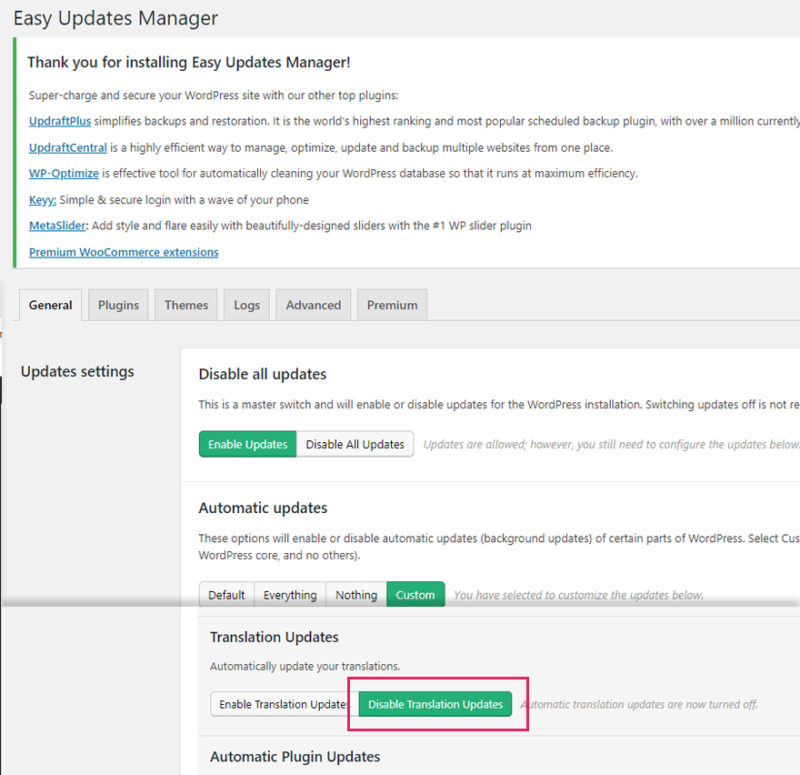Open Premium WooCommerce extensions link

coord(124,252)
